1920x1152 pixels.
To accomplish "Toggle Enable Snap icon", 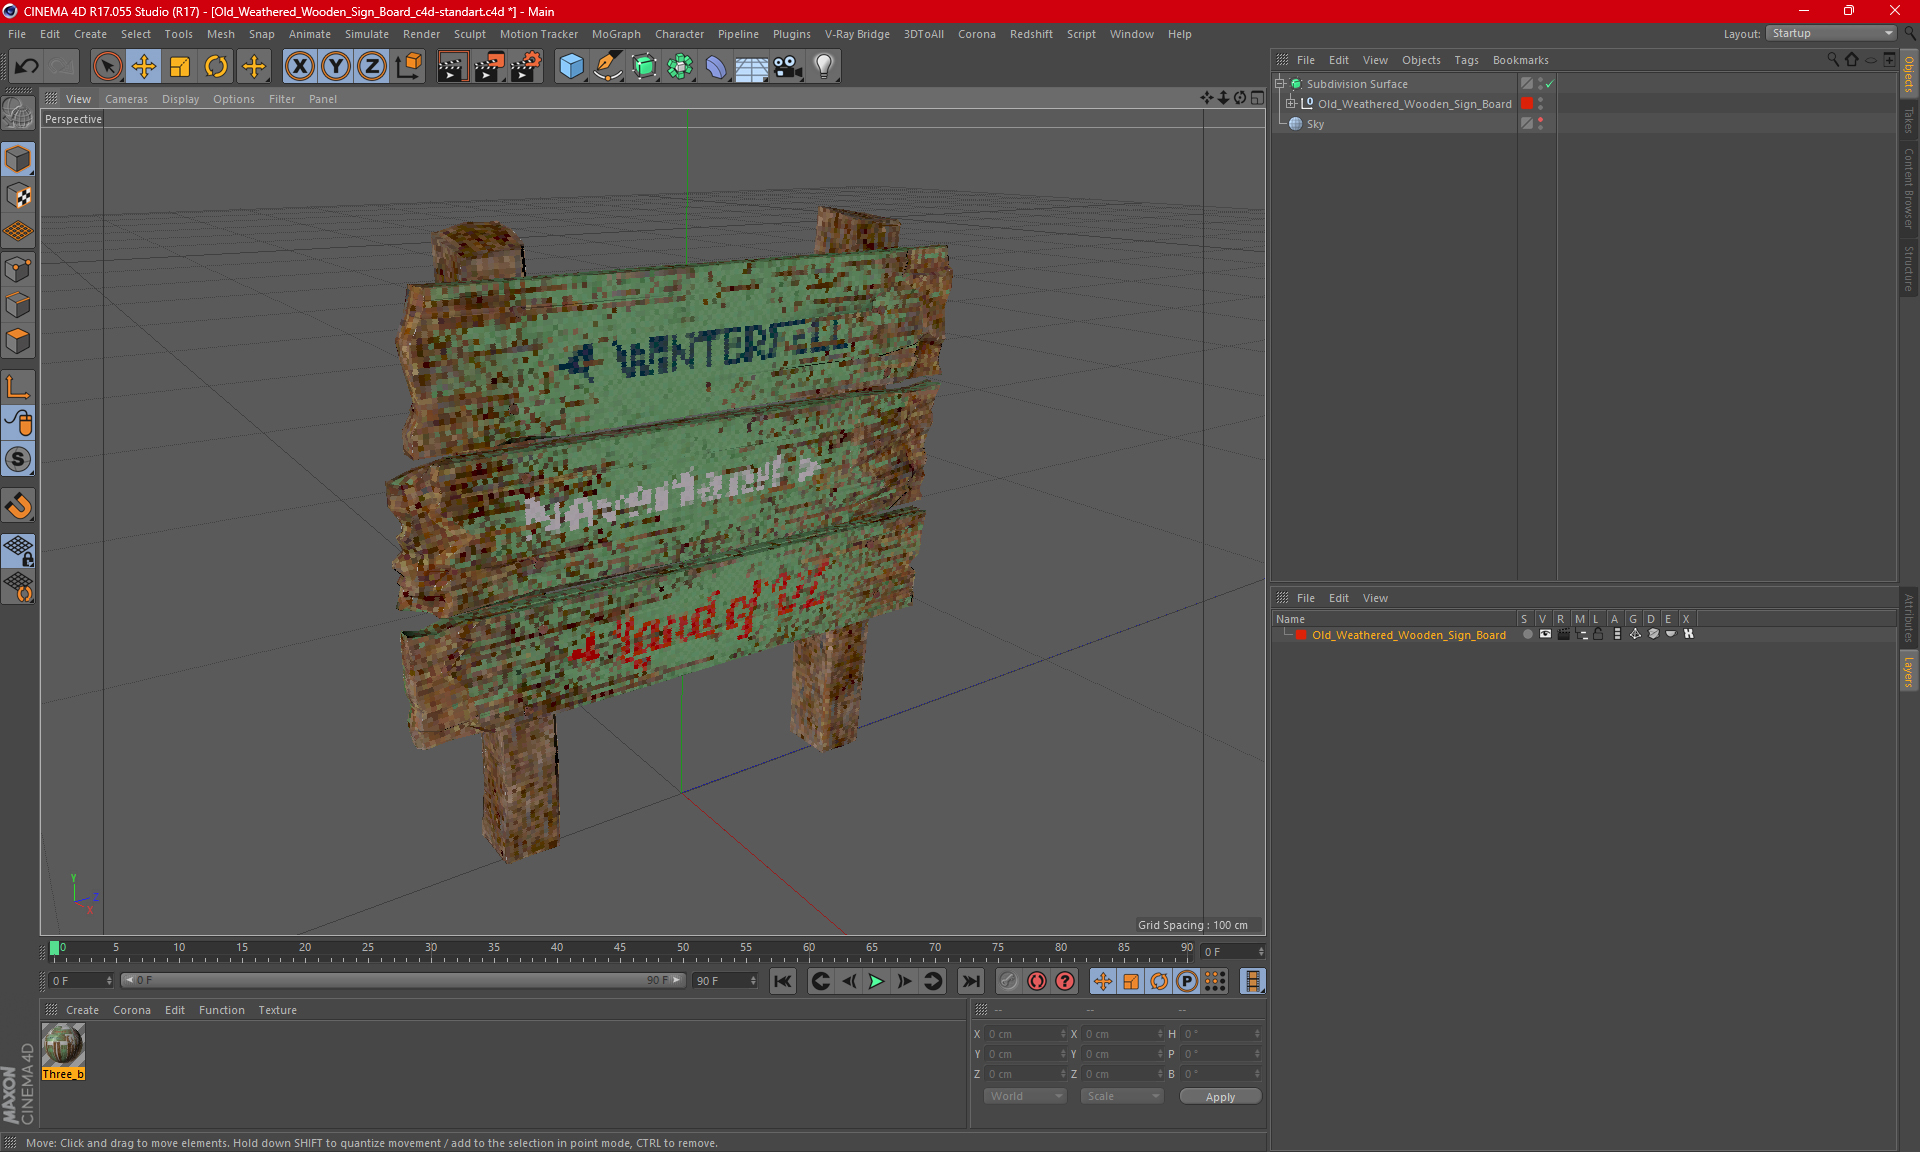I will [x=18, y=505].
